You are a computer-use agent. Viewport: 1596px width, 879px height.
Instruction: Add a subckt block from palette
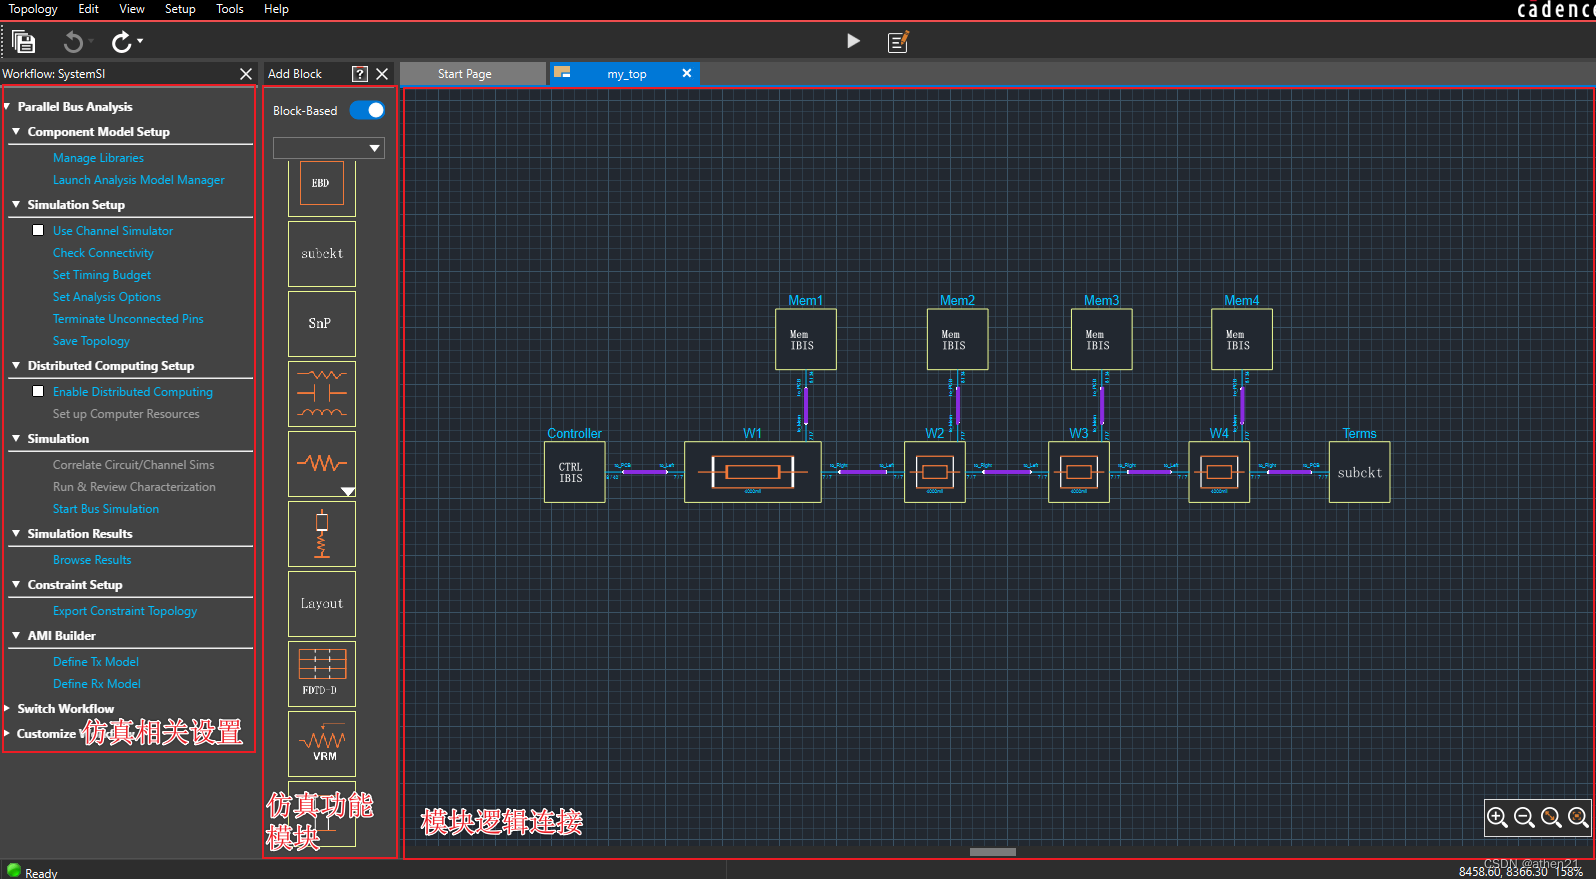click(322, 254)
